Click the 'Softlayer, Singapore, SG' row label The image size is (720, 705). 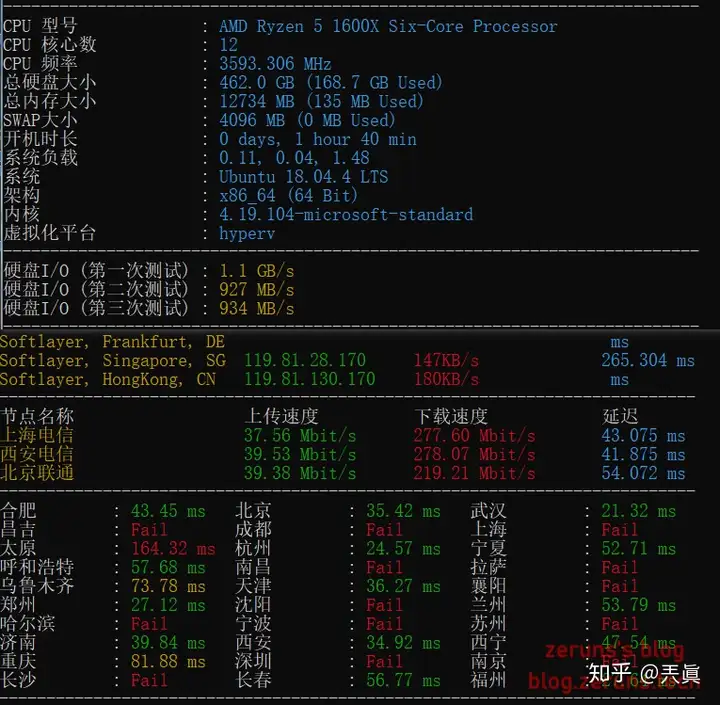(113, 361)
